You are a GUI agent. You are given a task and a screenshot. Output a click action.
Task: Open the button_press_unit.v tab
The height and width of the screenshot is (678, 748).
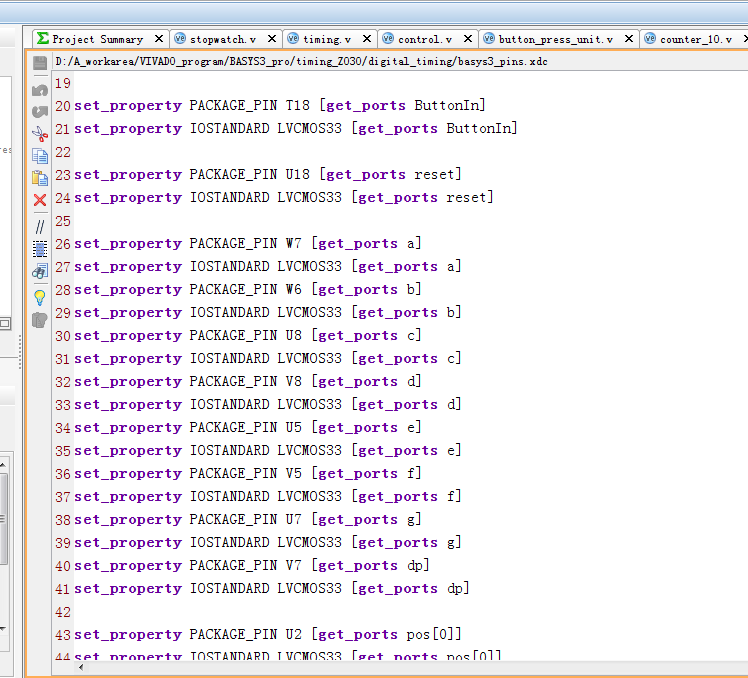coord(555,39)
